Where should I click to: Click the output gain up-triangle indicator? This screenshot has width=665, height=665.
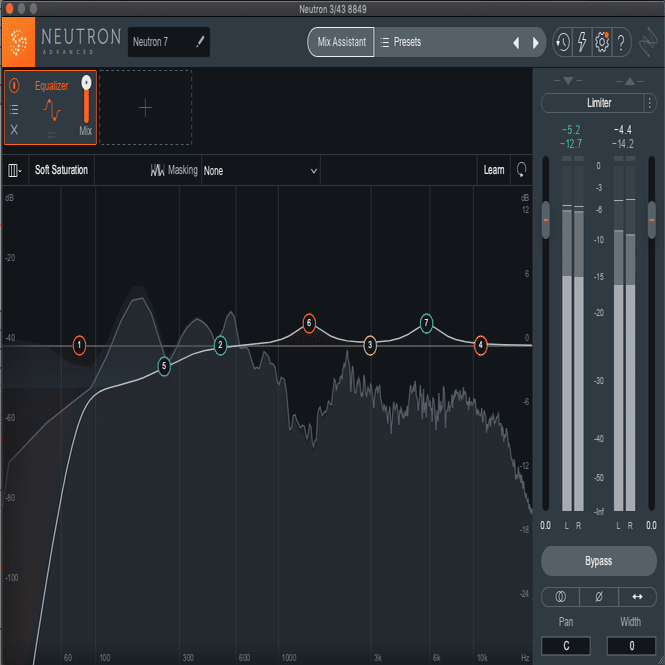(630, 81)
